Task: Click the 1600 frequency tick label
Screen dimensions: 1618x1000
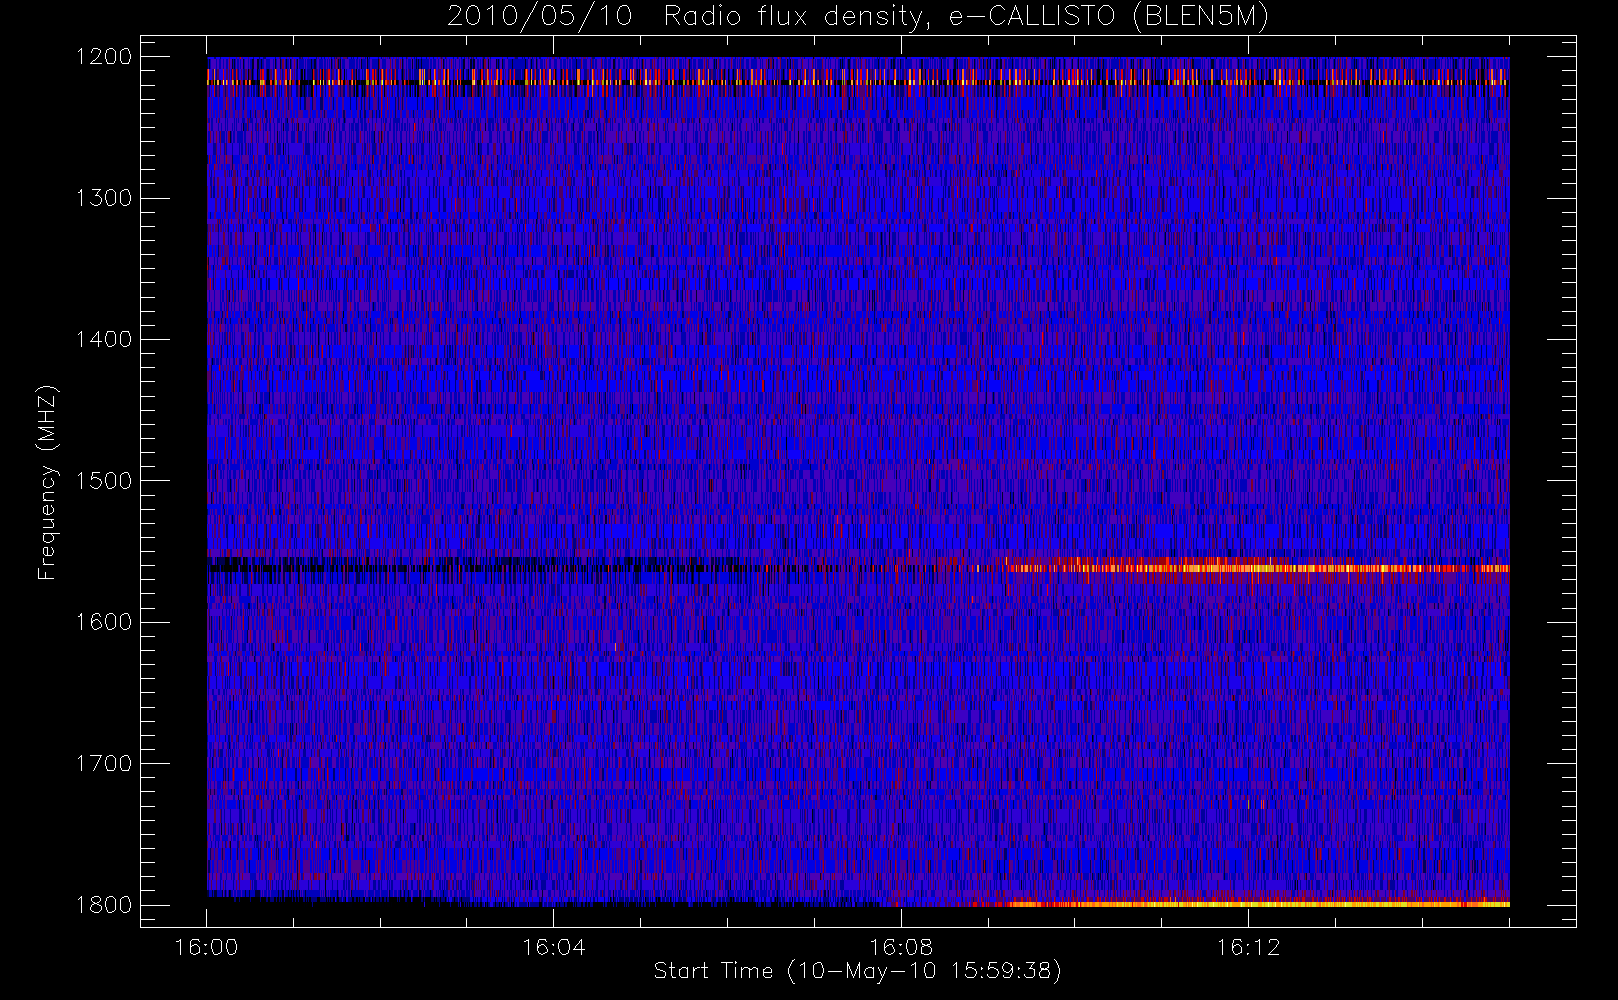Action: tap(104, 622)
